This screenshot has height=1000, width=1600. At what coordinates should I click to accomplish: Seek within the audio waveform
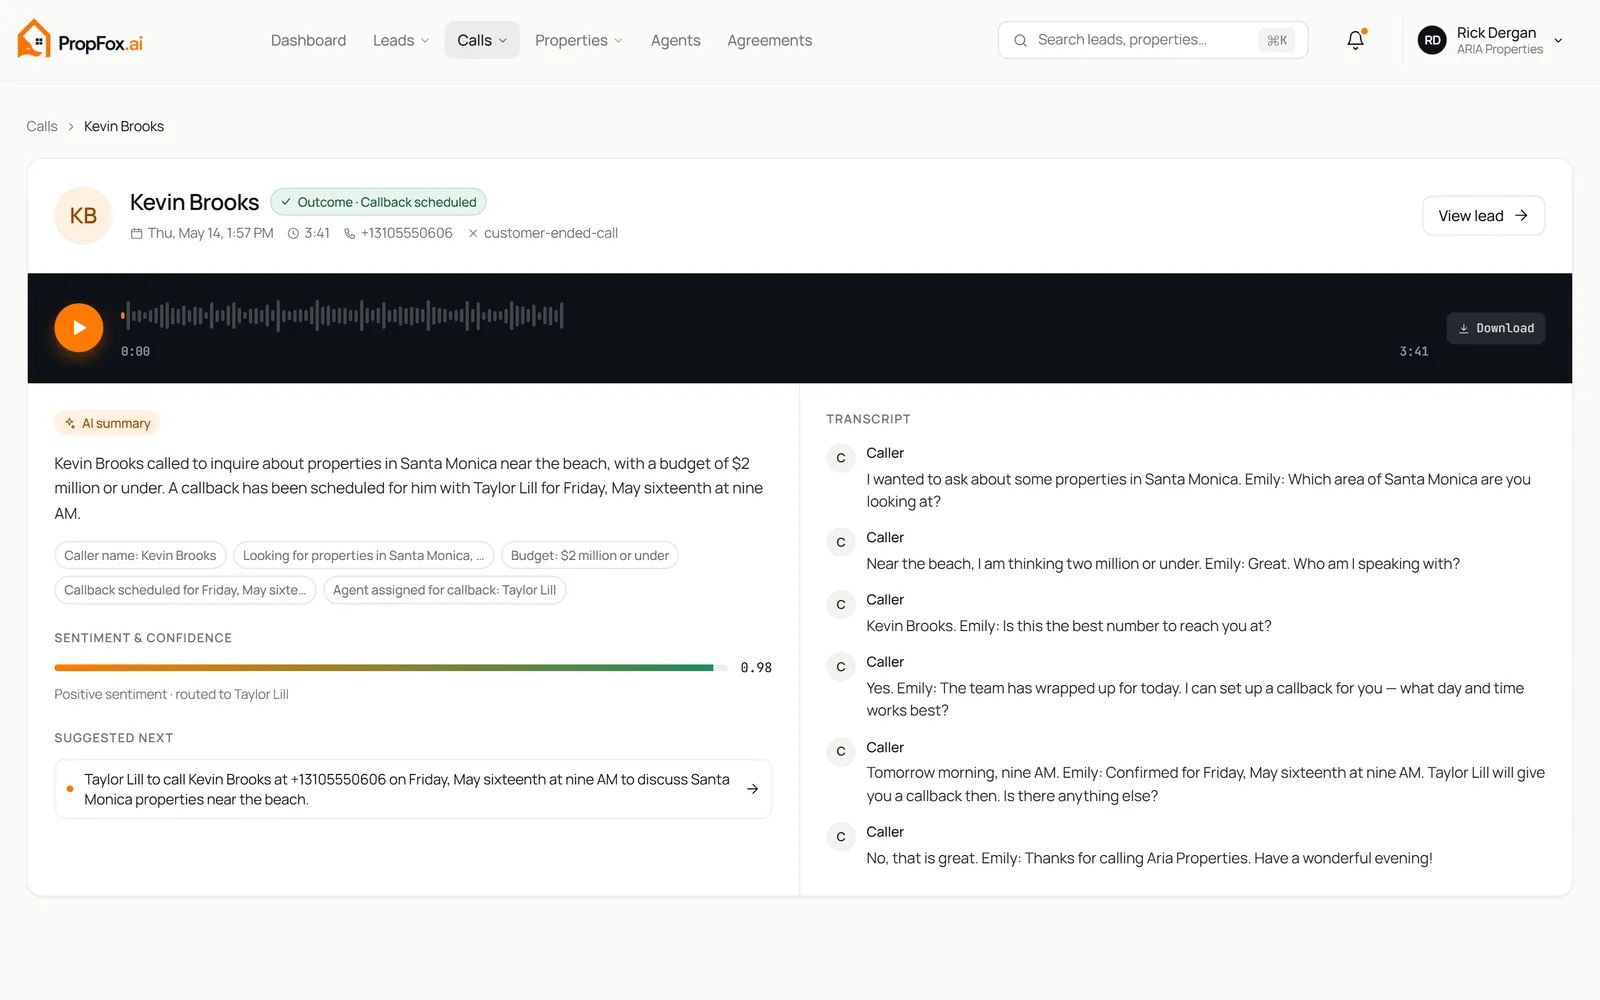342,315
